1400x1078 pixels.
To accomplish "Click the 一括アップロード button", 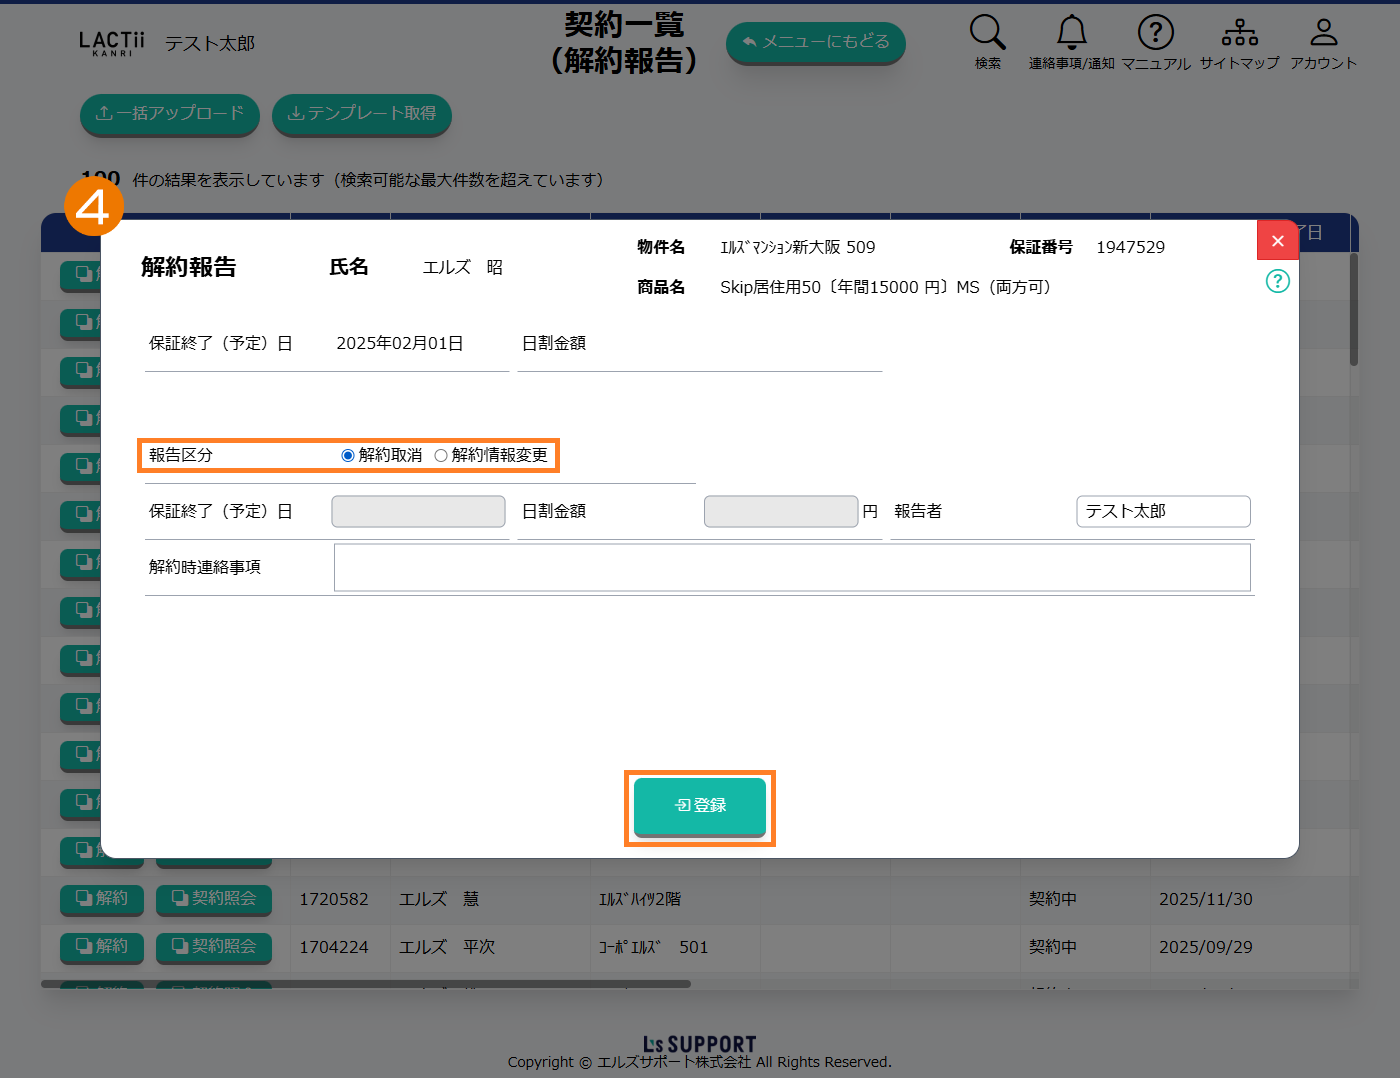I will click(x=170, y=114).
